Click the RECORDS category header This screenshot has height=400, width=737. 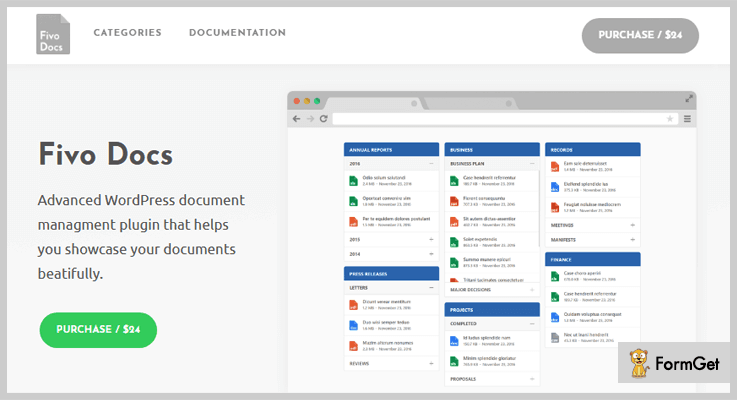pos(593,149)
